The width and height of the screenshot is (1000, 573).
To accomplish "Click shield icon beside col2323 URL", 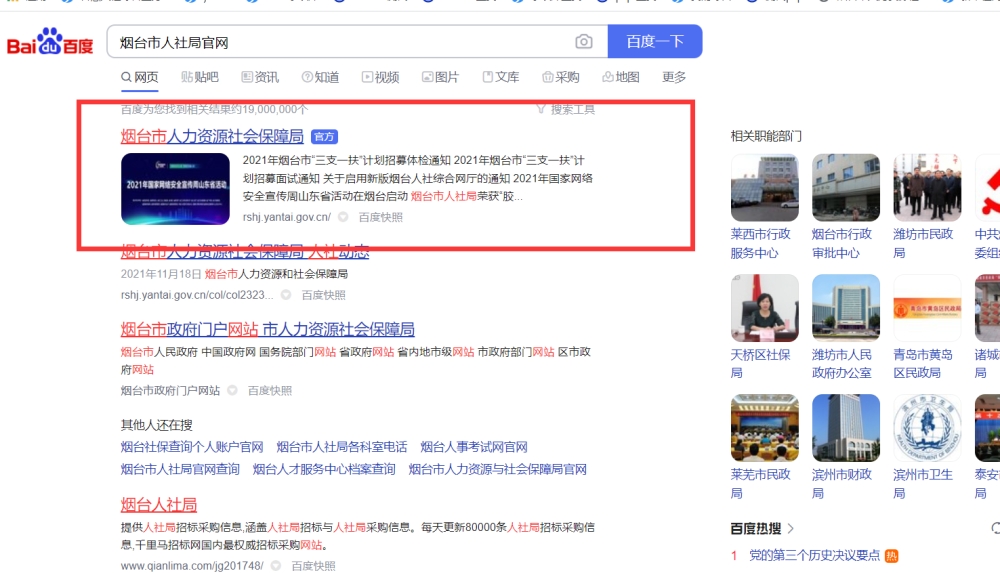I will (286, 295).
